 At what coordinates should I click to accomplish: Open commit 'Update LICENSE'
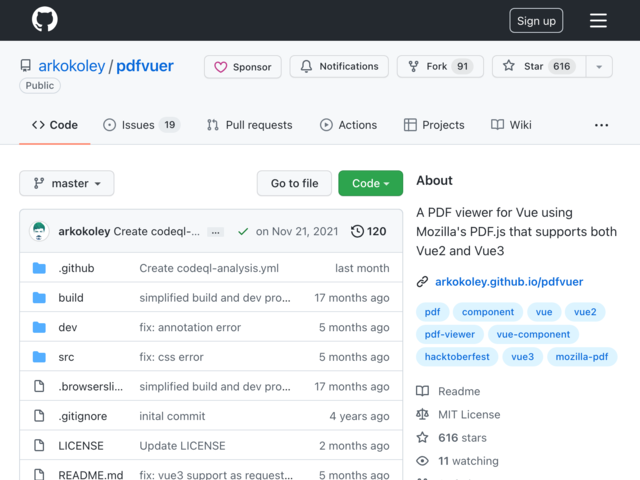tap(182, 446)
